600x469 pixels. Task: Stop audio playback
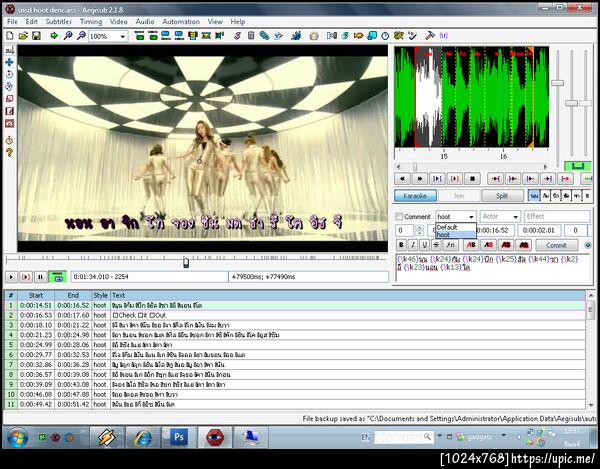[472, 178]
